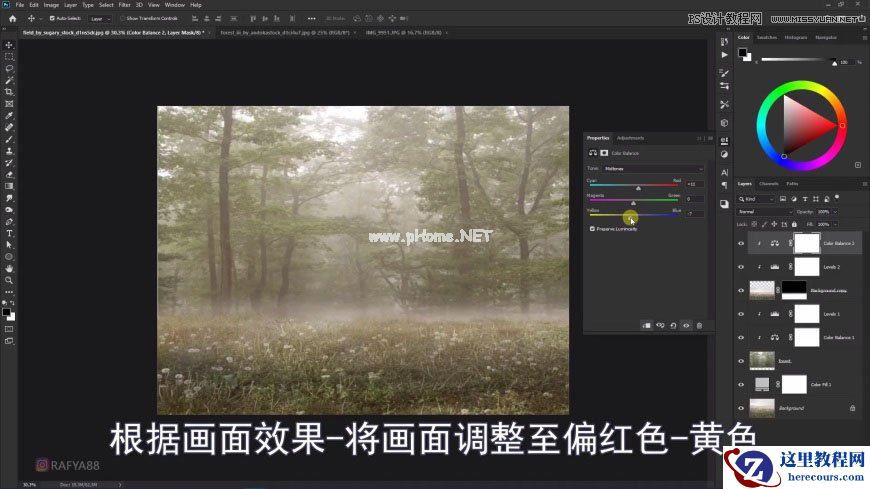This screenshot has height=489, width=870.
Task: Open the Paragraph panel icon
Action: click(724, 185)
